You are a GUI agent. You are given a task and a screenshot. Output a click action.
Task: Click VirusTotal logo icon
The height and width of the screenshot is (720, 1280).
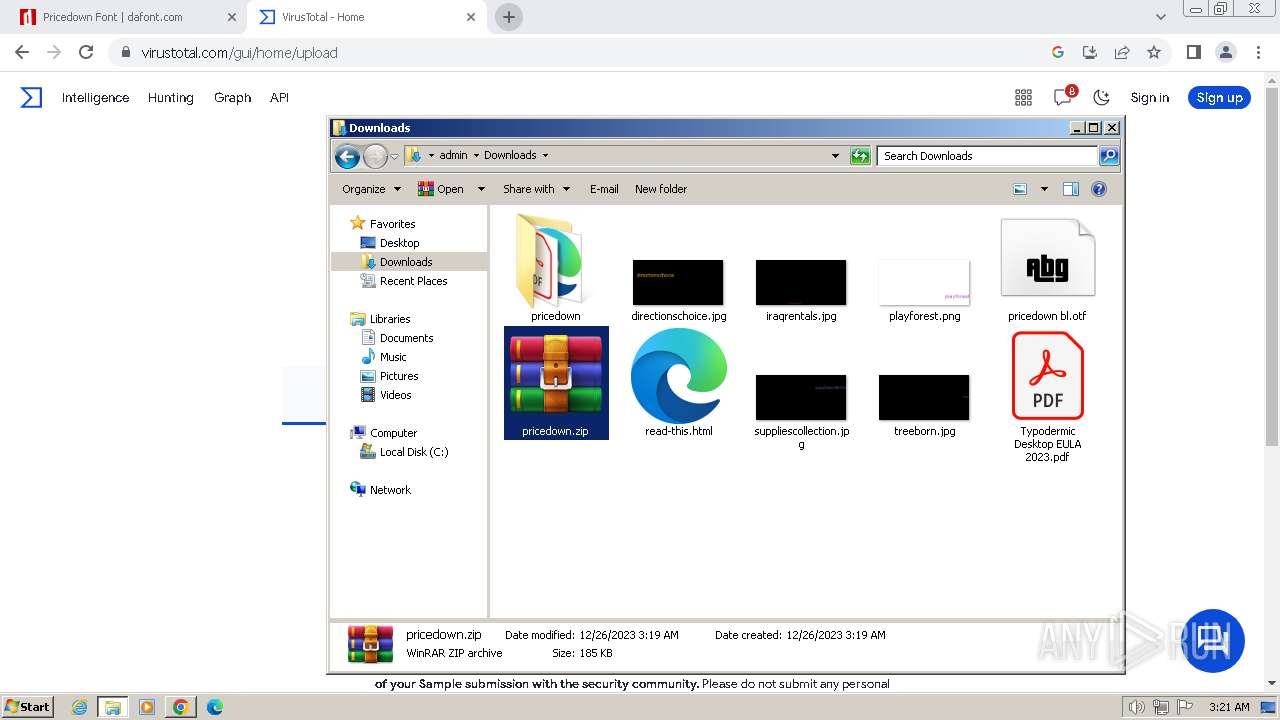pyautogui.click(x=32, y=97)
